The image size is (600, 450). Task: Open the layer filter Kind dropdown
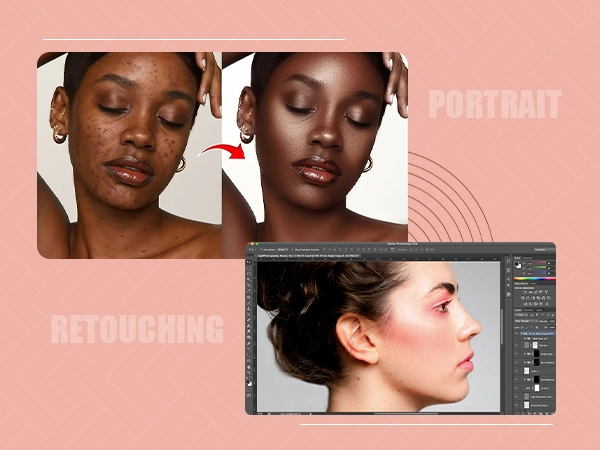(519, 315)
